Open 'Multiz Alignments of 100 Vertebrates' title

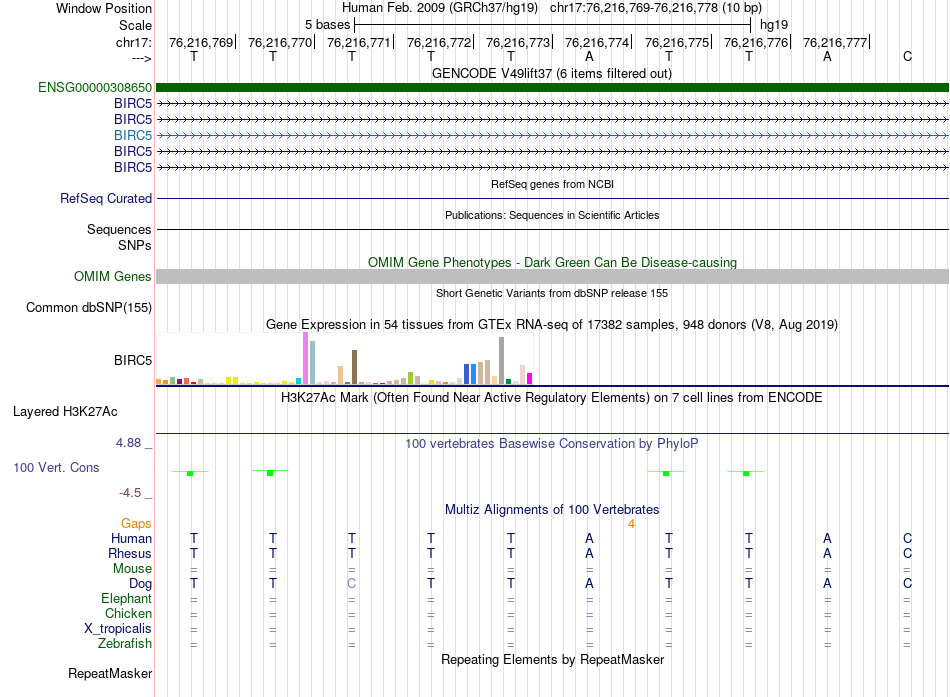[552, 510]
